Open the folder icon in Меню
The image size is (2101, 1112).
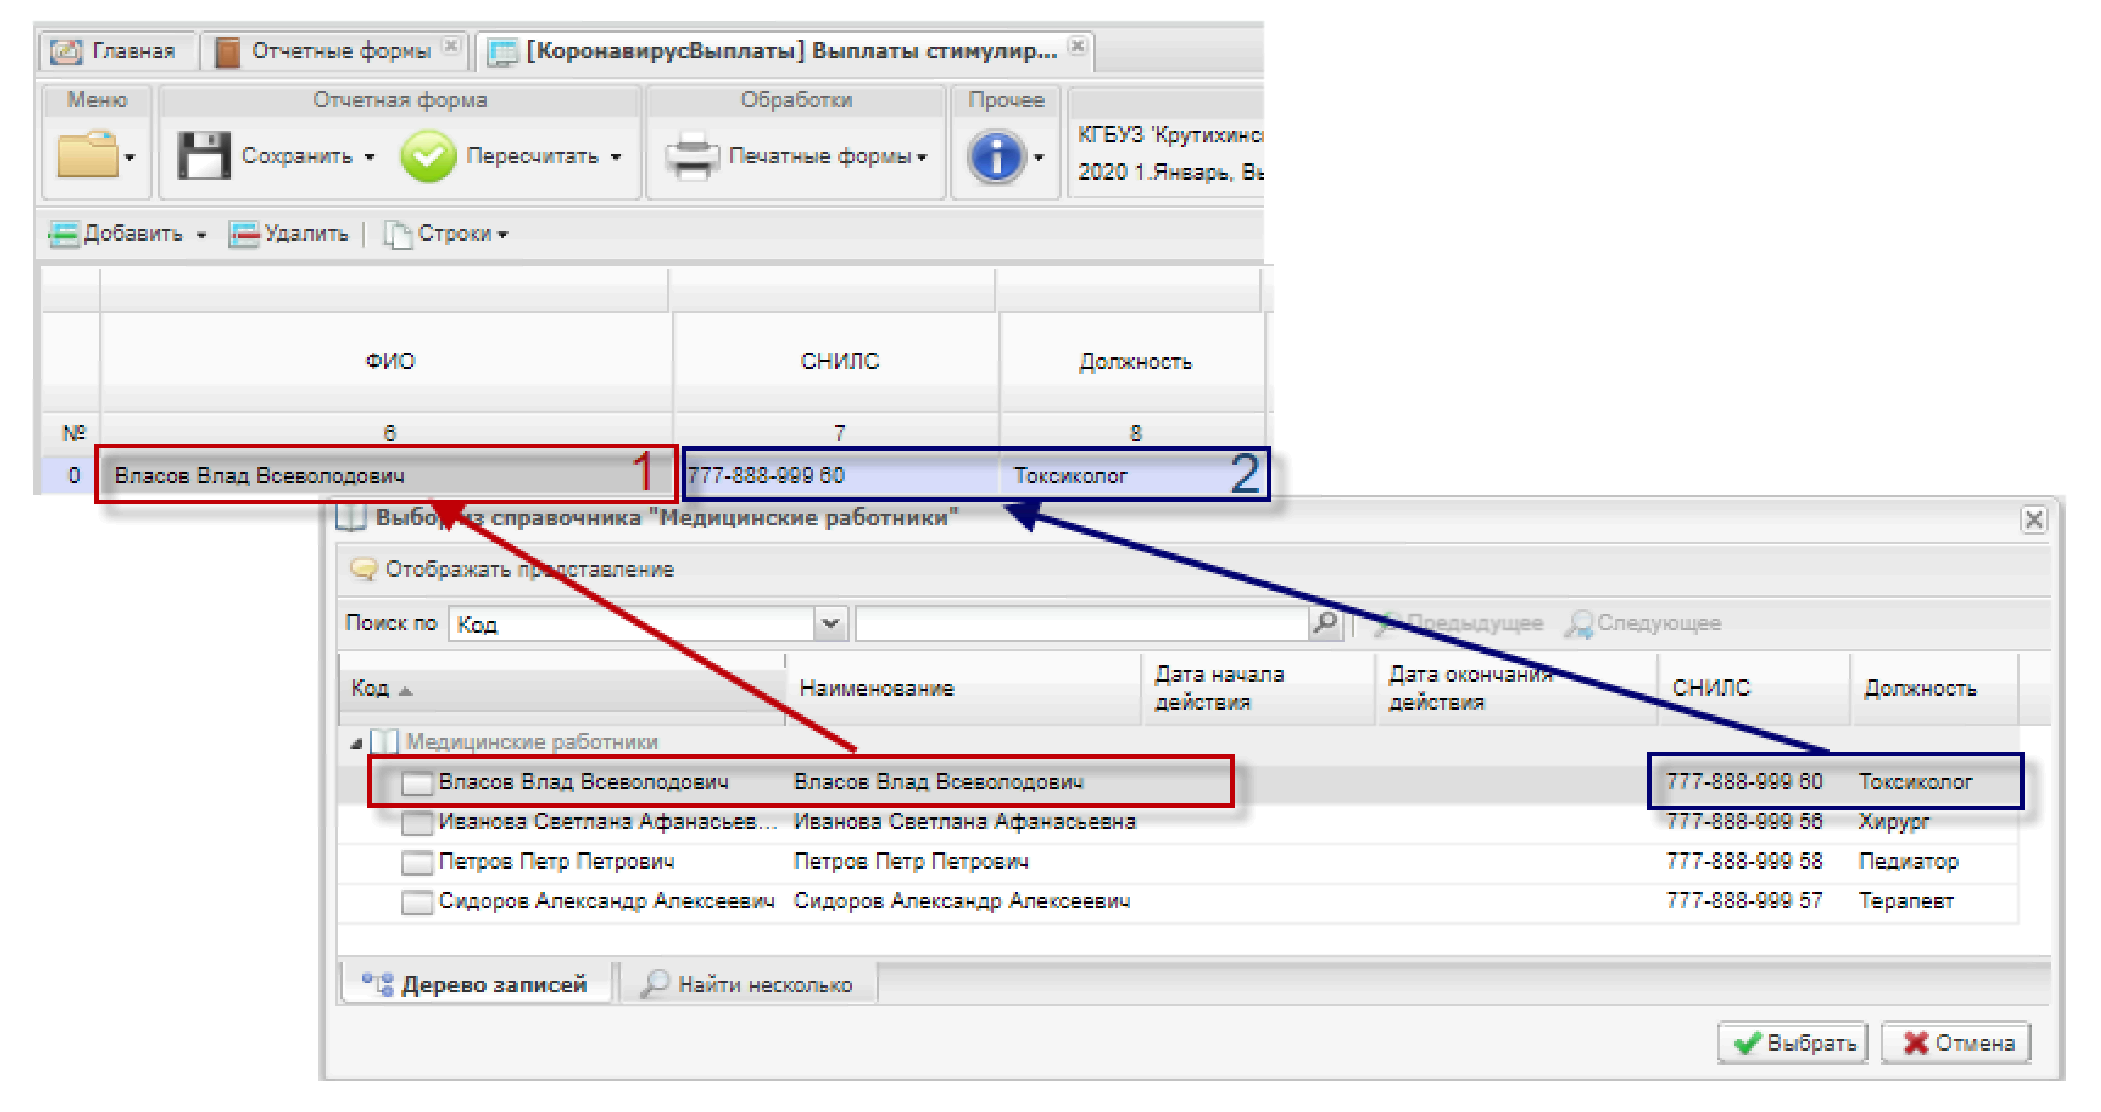[88, 155]
